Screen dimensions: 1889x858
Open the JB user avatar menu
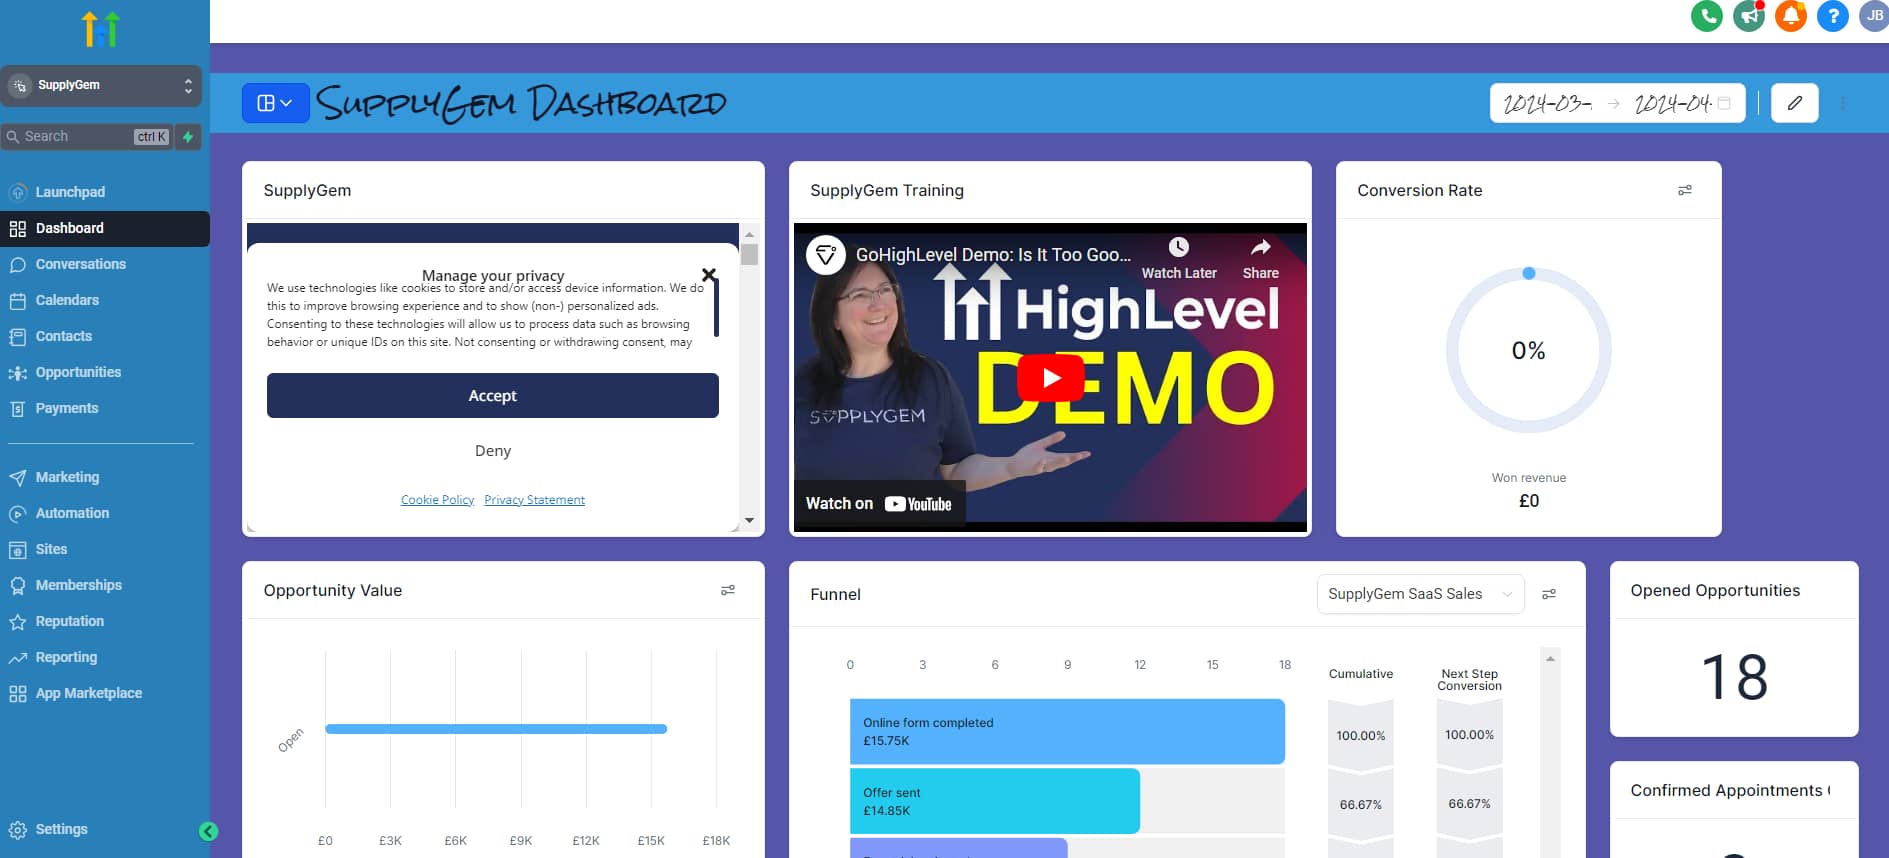tap(1874, 16)
